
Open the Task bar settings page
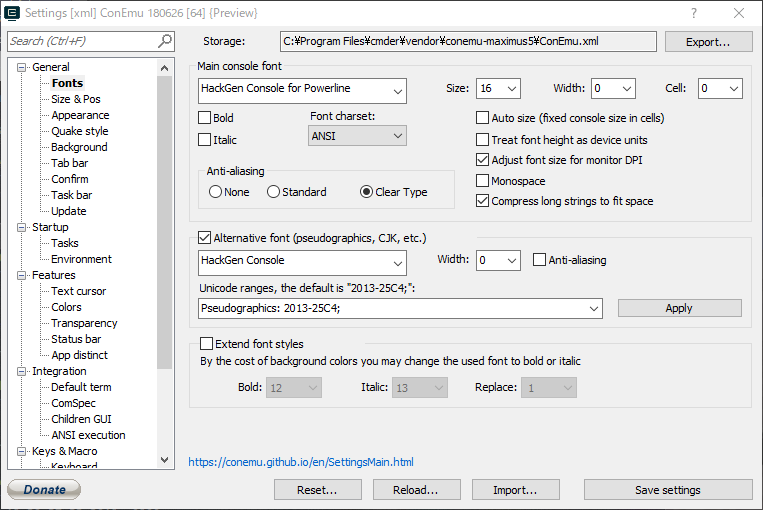click(x=72, y=195)
